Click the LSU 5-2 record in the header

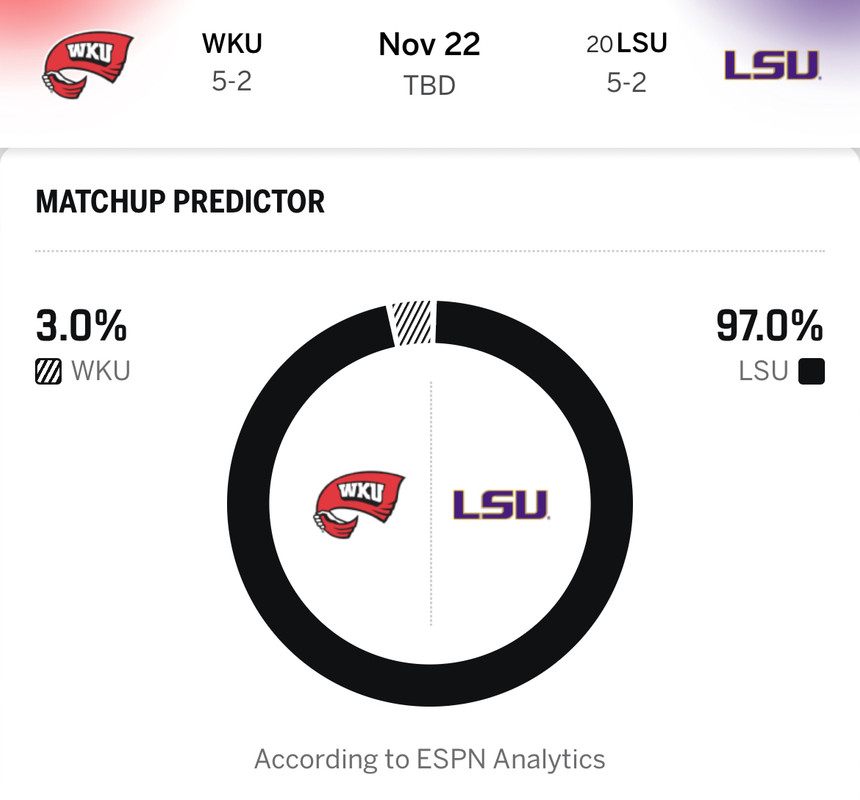click(x=626, y=82)
